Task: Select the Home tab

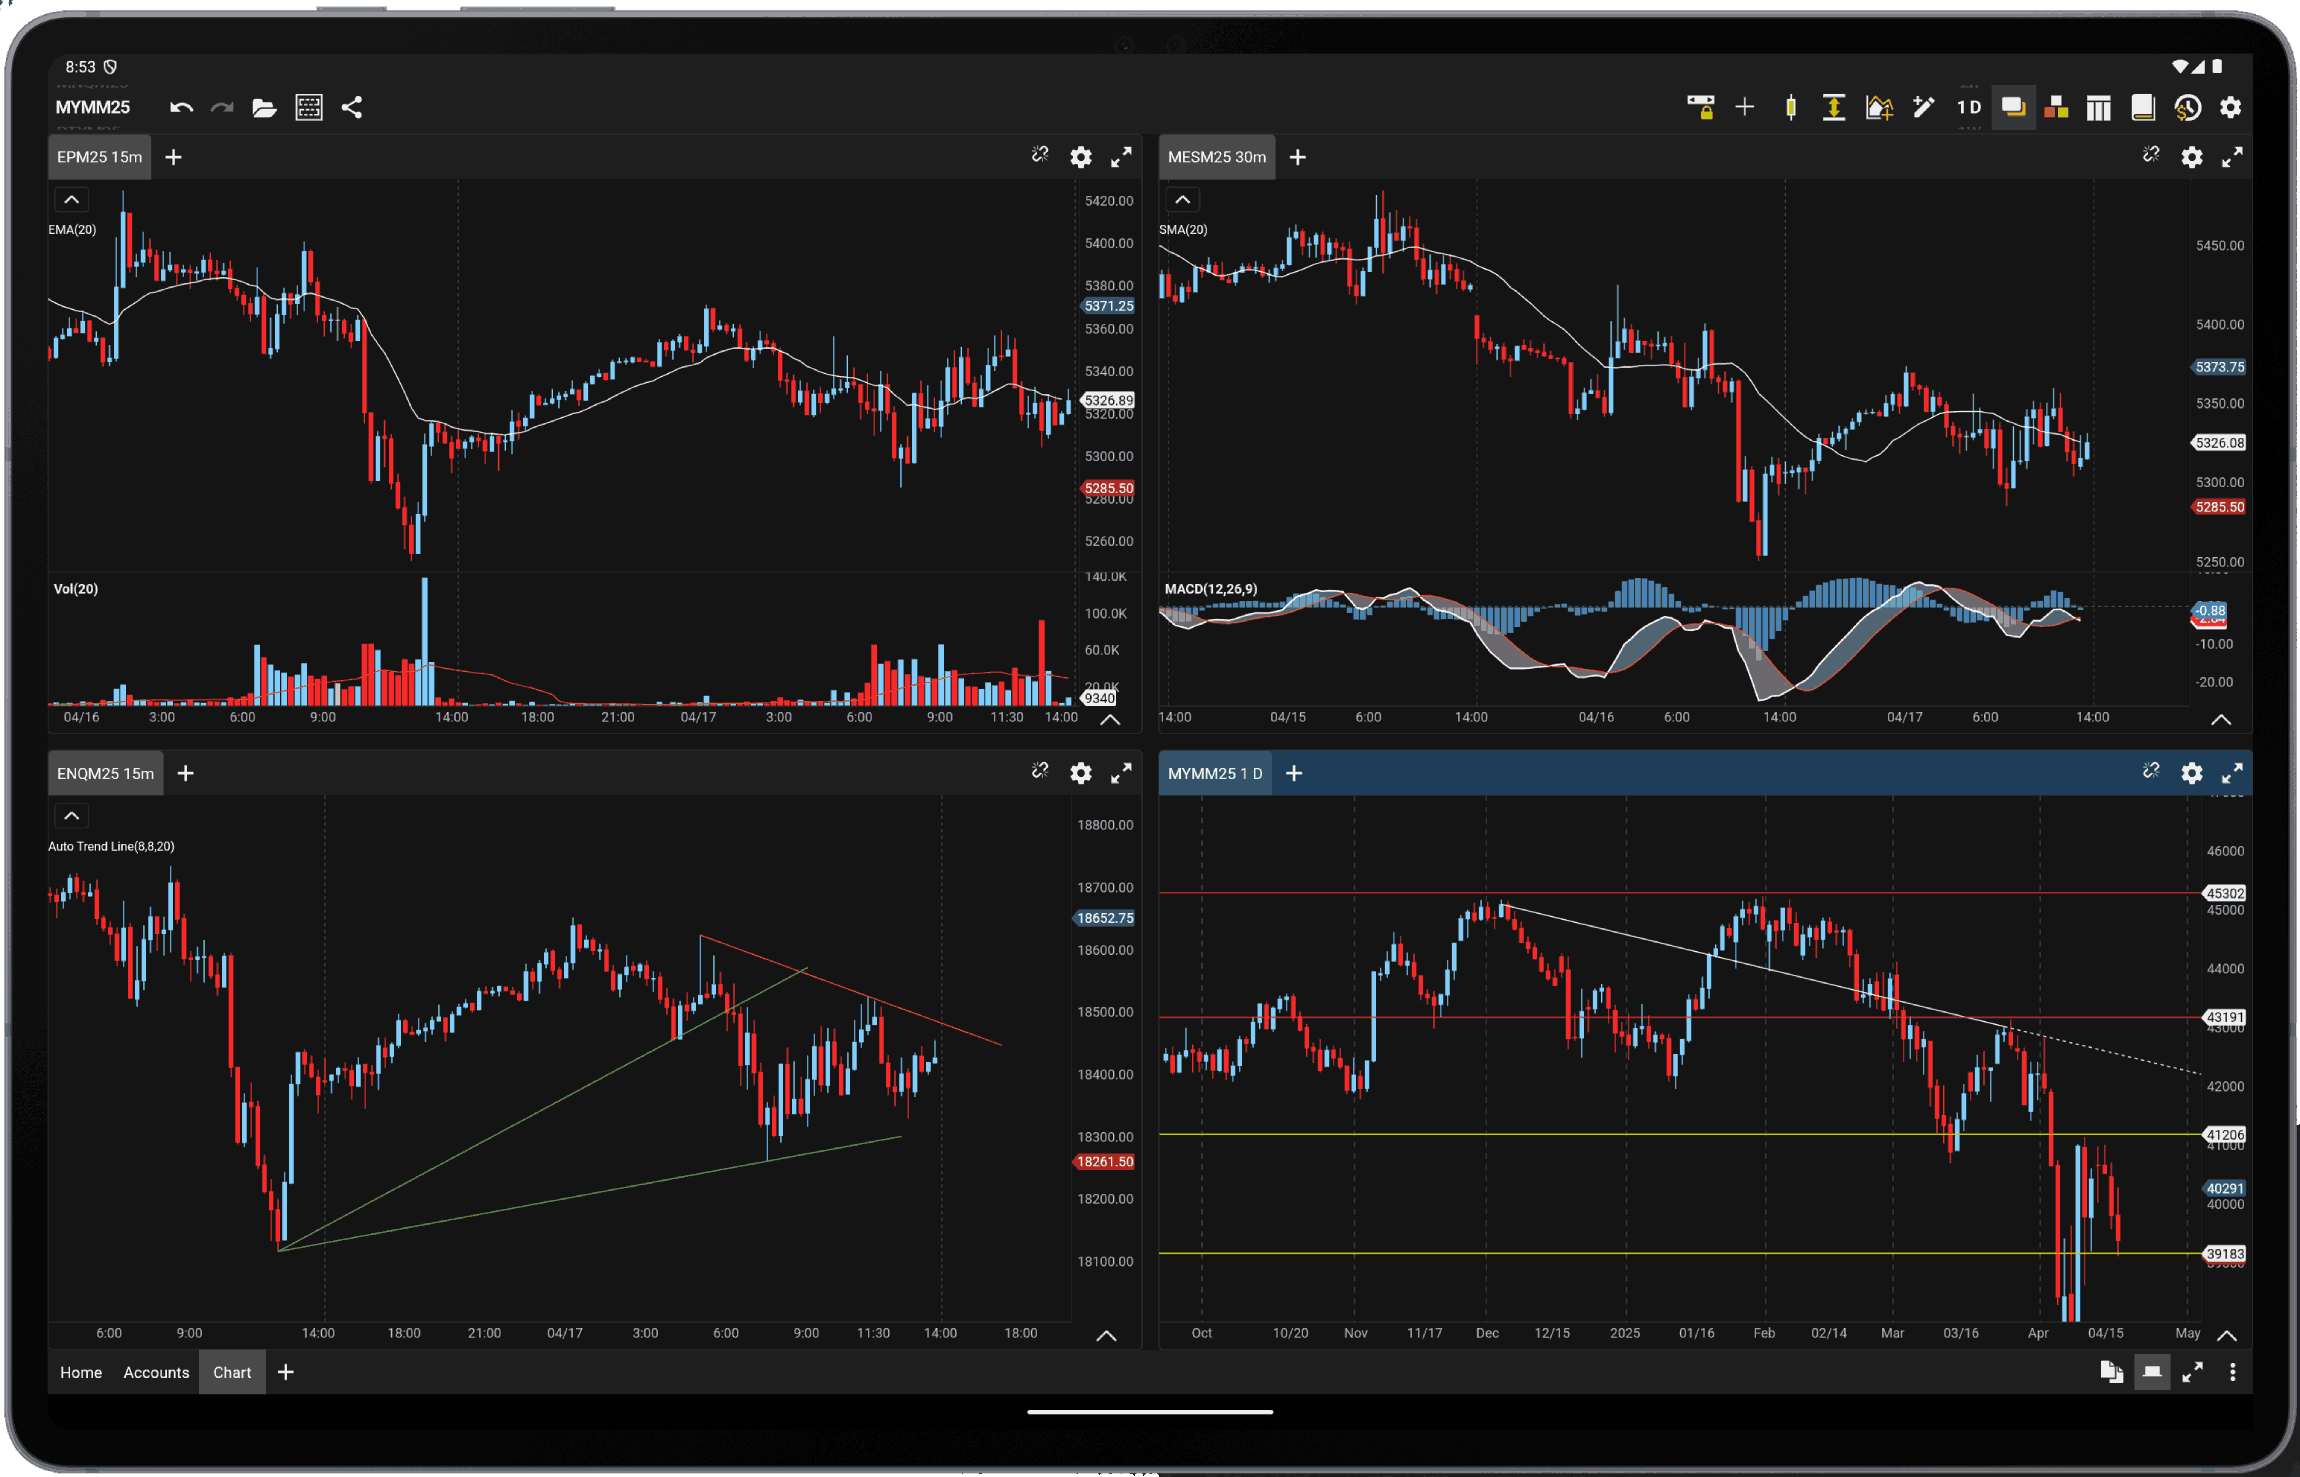Action: 80,1372
